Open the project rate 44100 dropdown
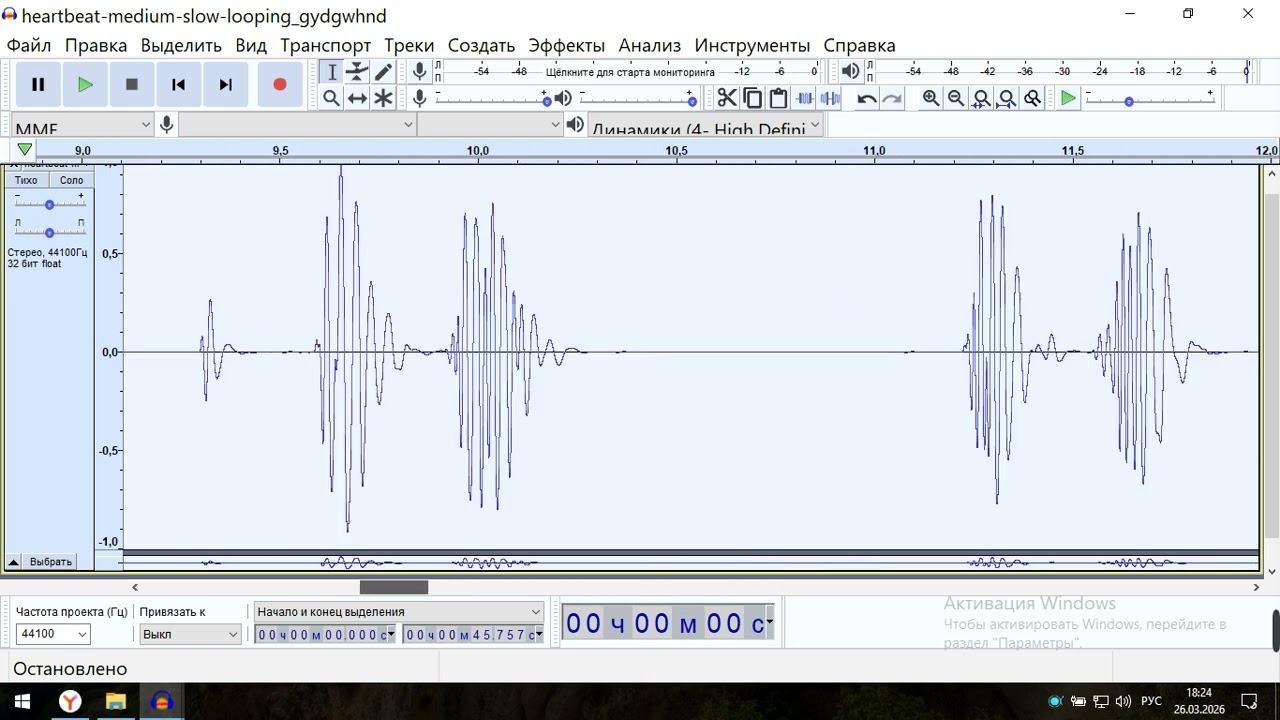This screenshot has height=720, width=1280. point(53,634)
